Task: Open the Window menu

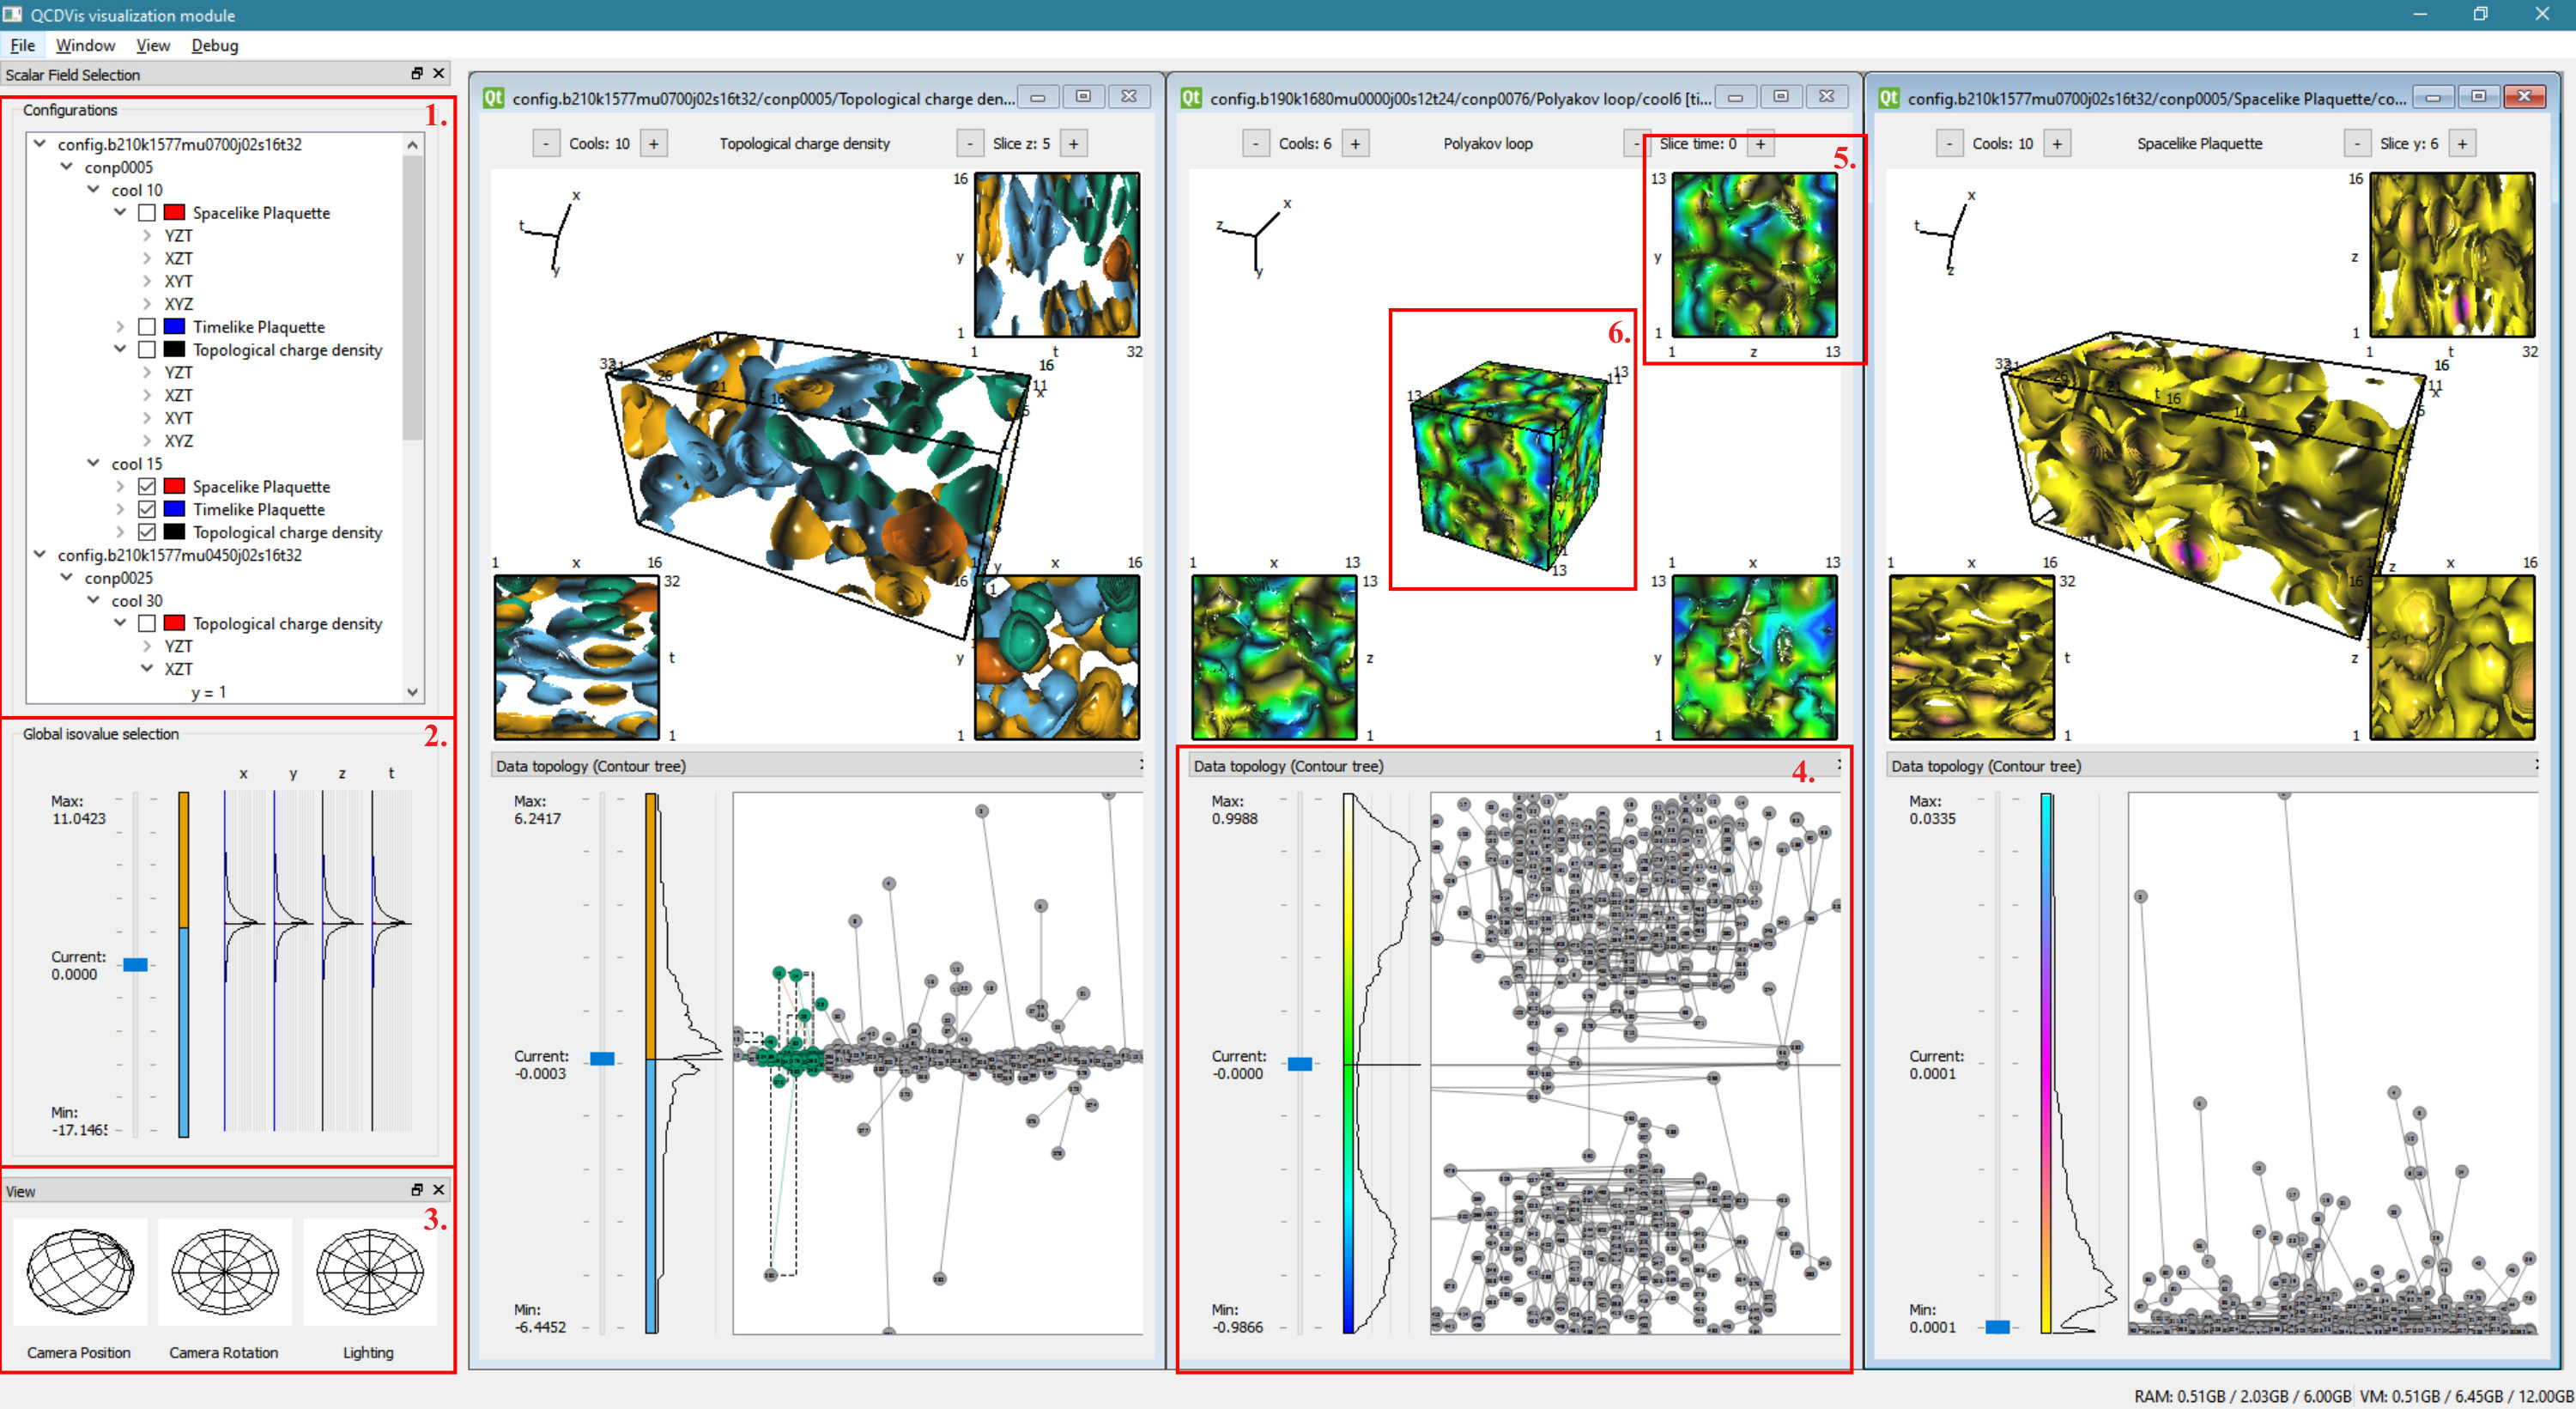Action: click(85, 45)
